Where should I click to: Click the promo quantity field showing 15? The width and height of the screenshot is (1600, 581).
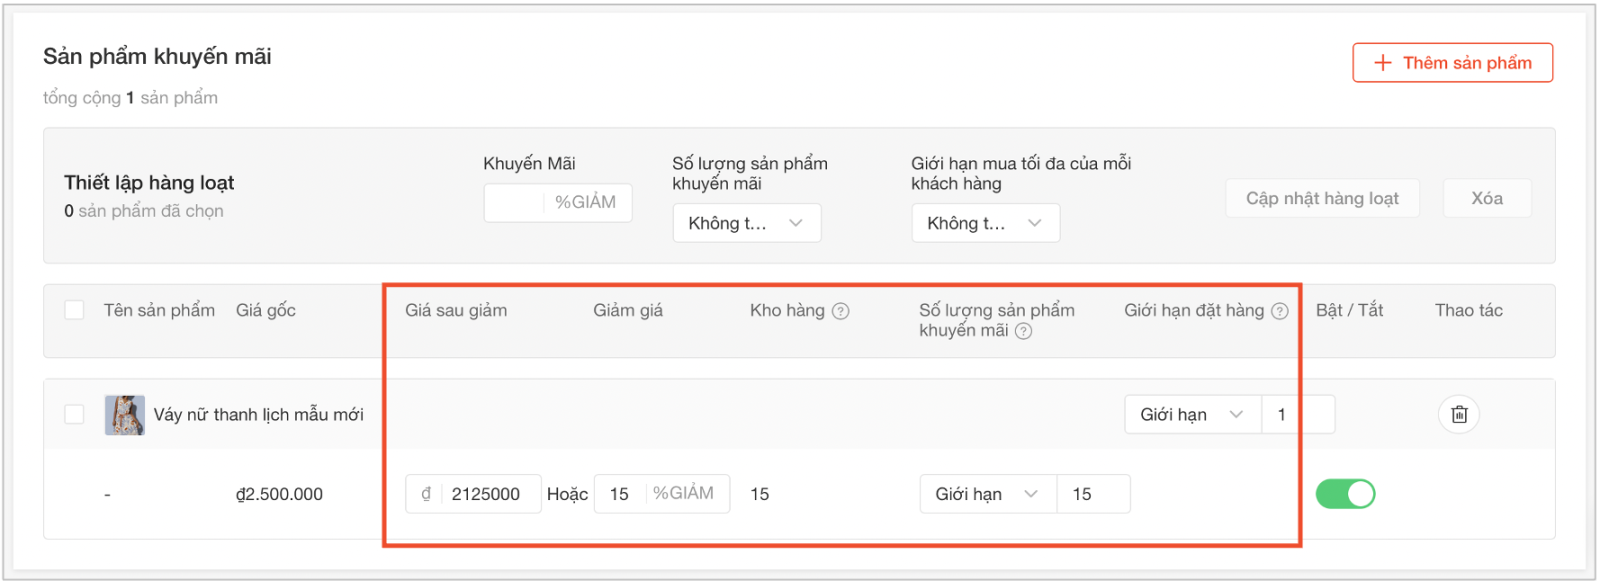1093,494
